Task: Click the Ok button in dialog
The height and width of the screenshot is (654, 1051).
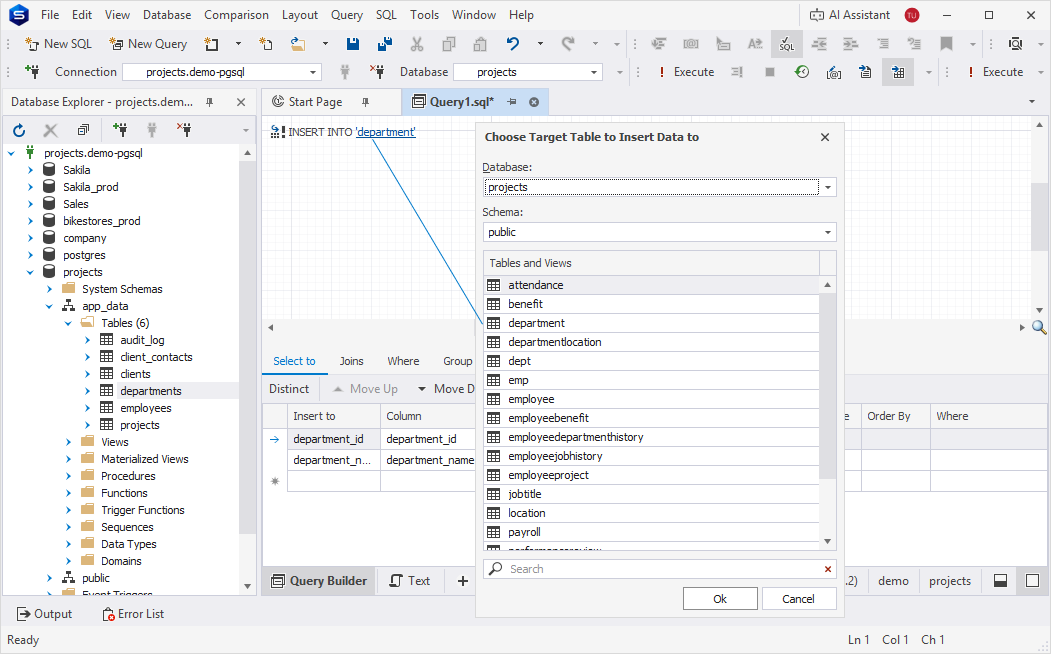Action: pos(720,599)
